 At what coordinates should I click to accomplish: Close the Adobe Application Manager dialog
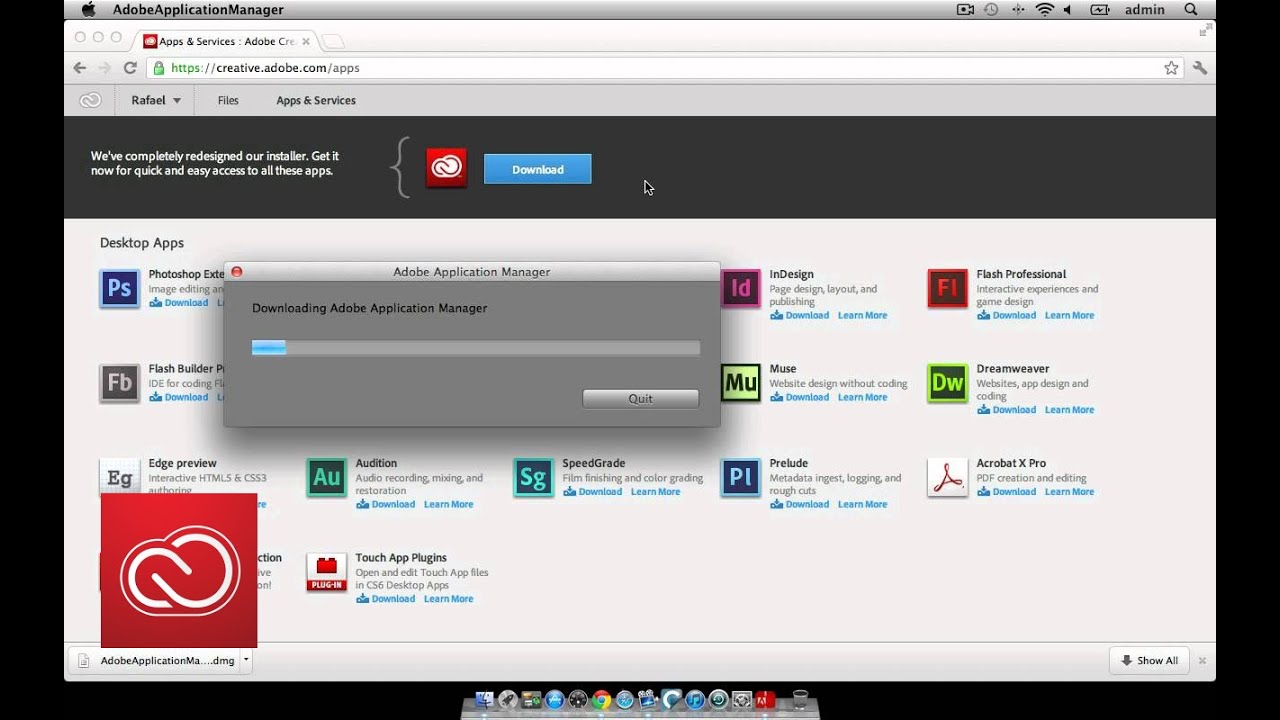click(x=236, y=272)
